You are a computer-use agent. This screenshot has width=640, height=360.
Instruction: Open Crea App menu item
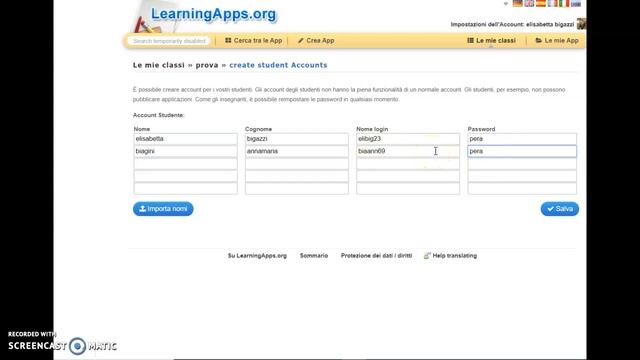pos(316,40)
